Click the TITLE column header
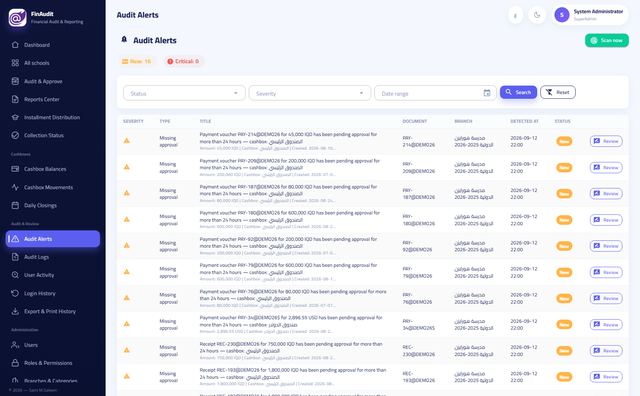 click(x=205, y=121)
